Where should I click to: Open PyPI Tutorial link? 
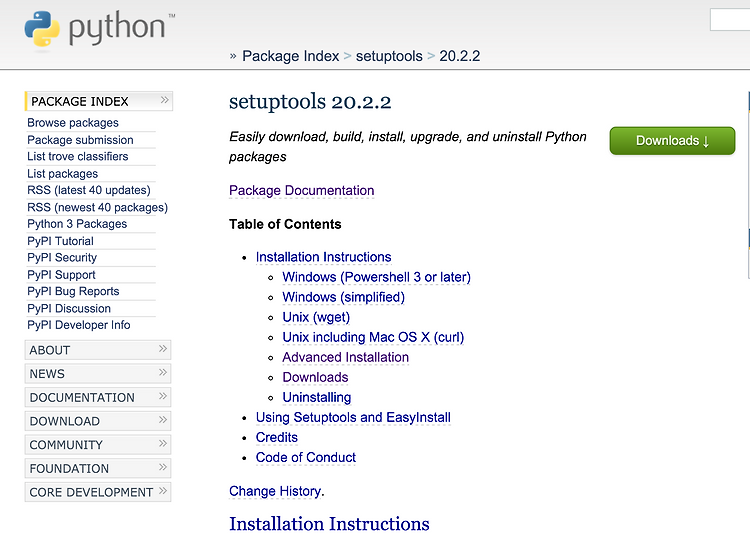(x=60, y=241)
